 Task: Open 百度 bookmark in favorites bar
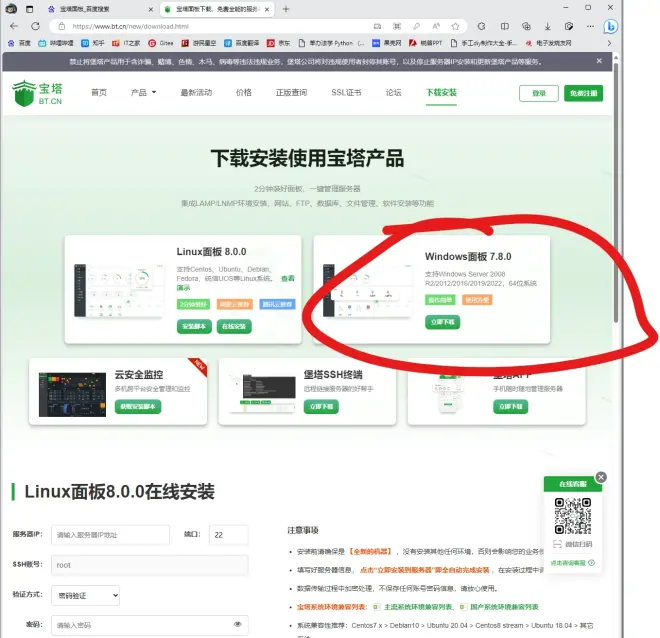[x=19, y=43]
